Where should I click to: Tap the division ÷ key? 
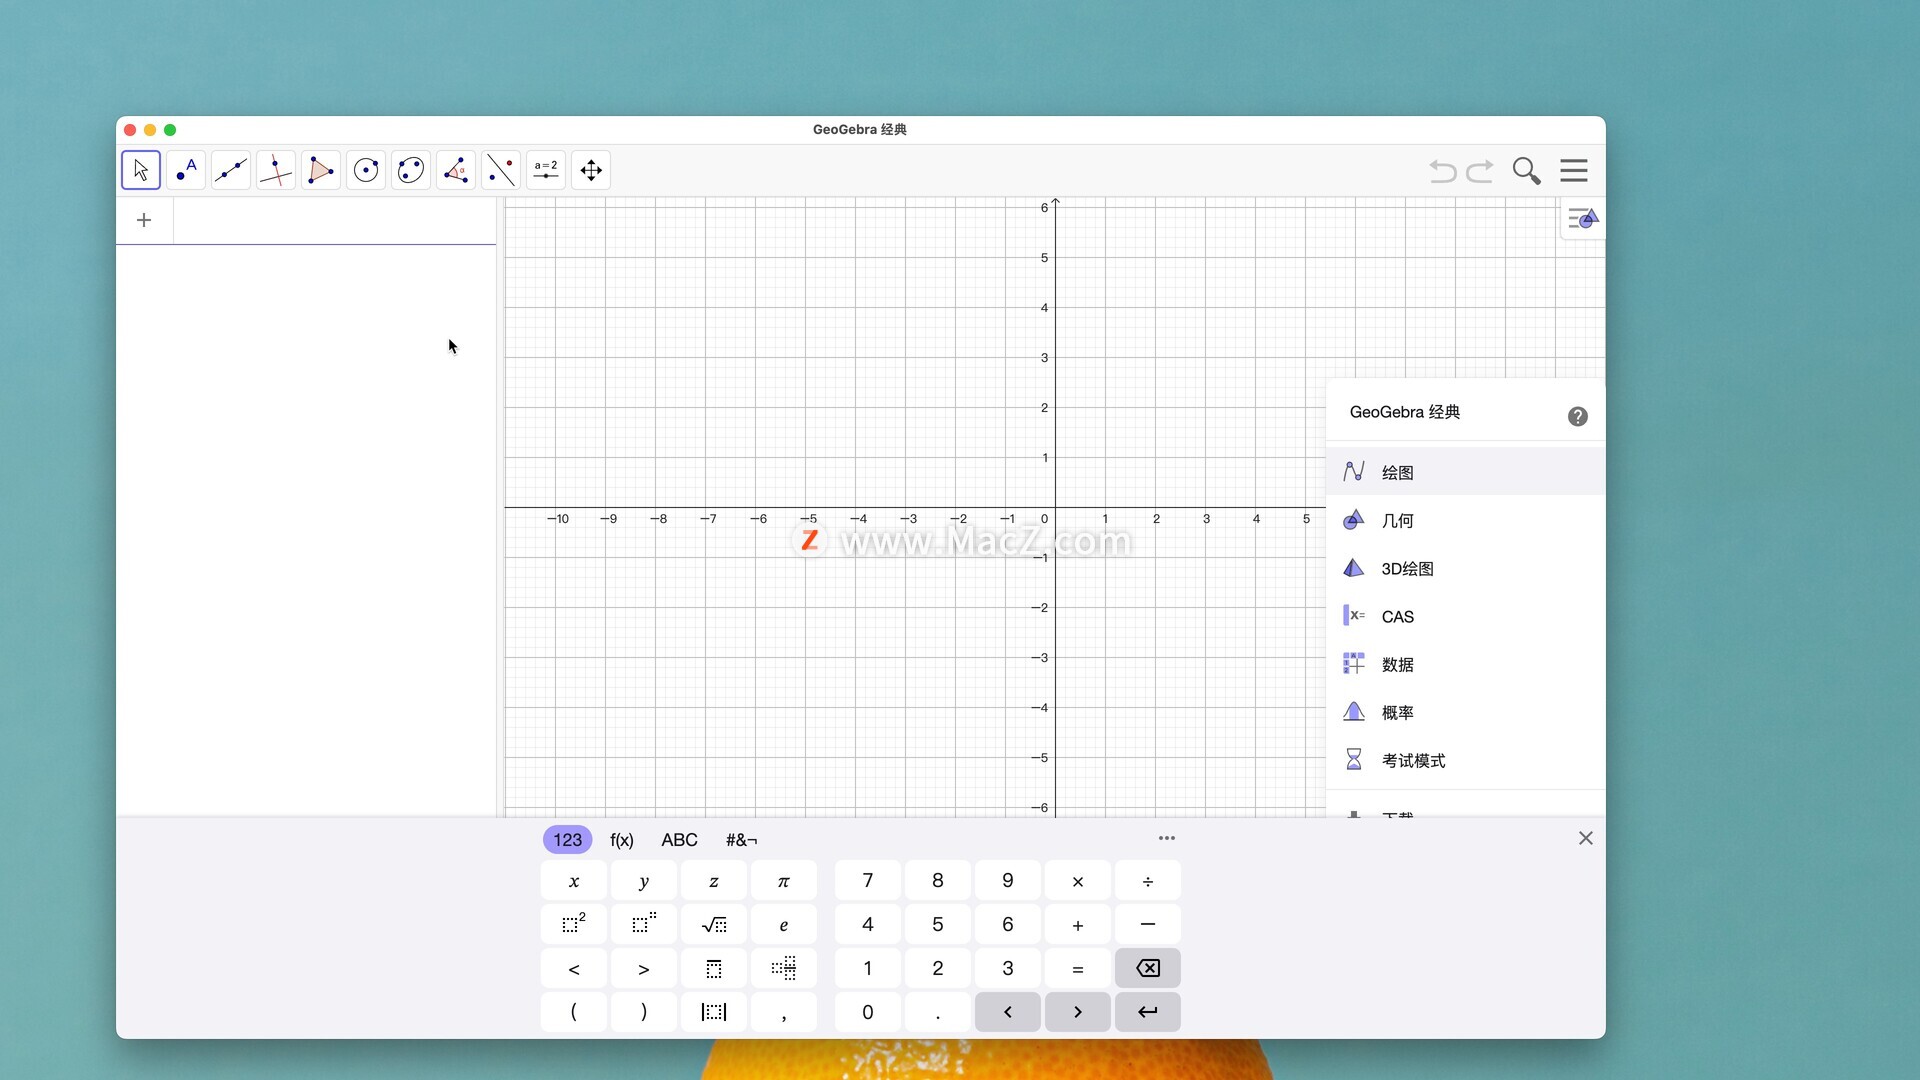pyautogui.click(x=1148, y=881)
